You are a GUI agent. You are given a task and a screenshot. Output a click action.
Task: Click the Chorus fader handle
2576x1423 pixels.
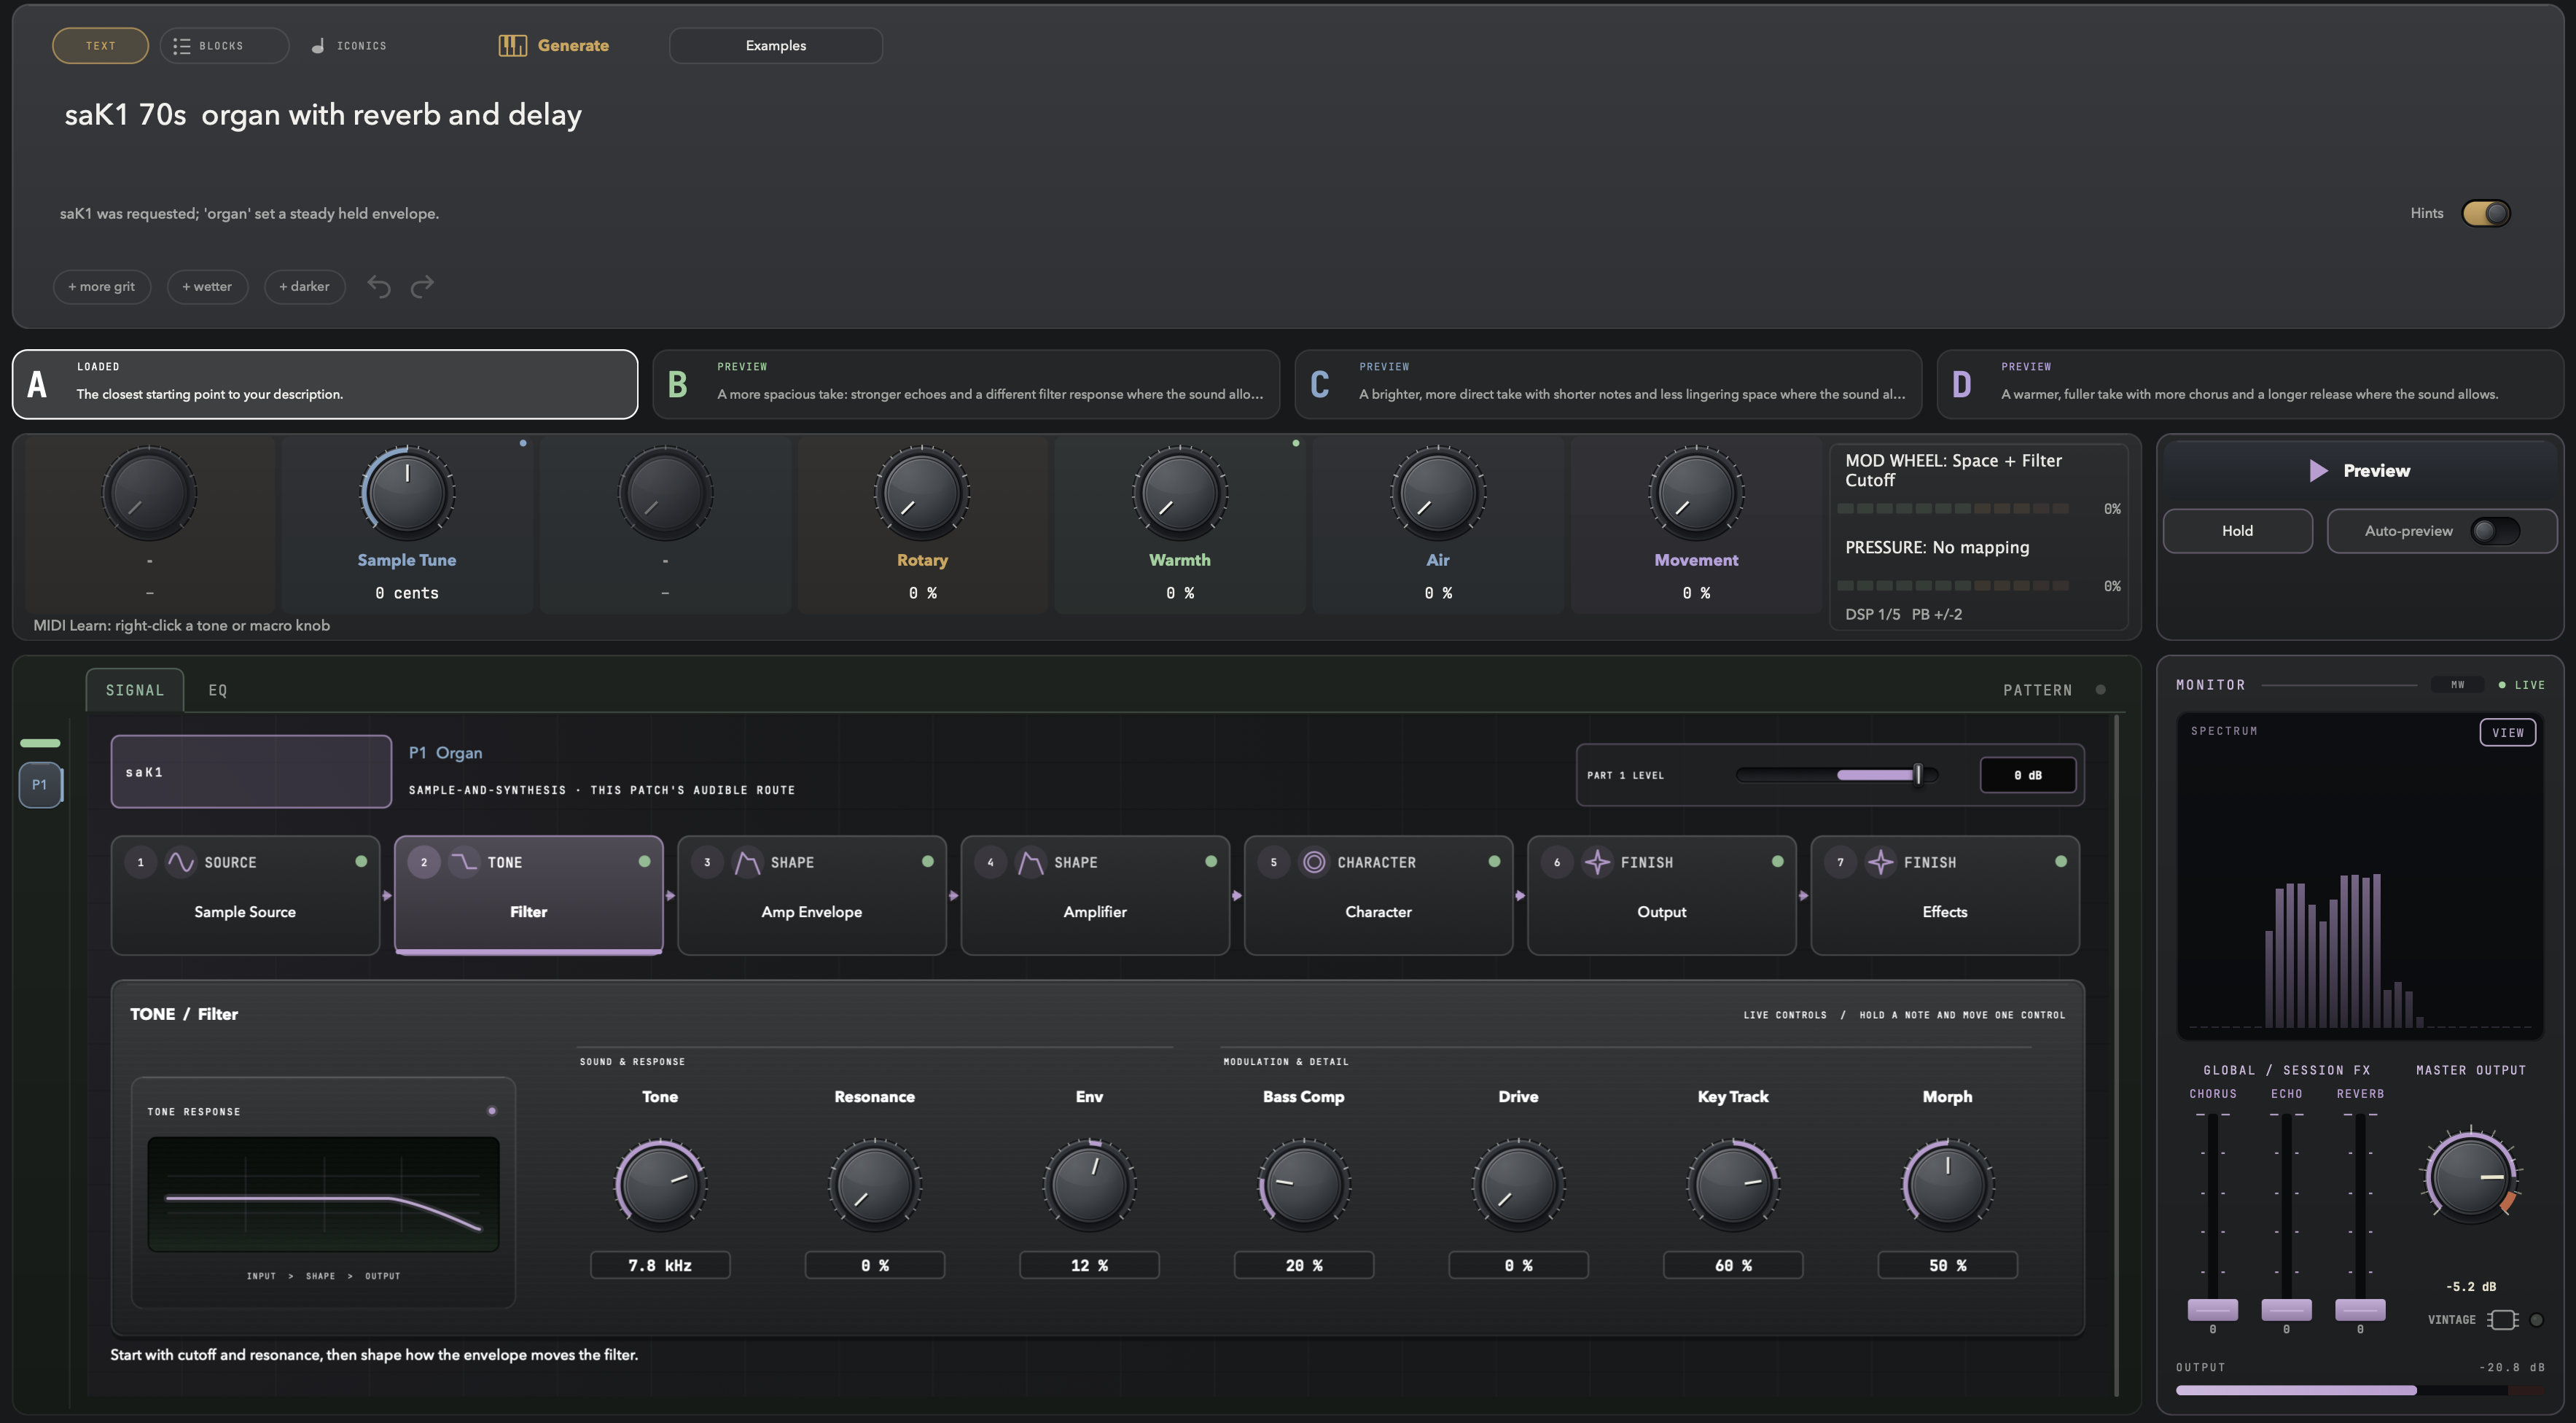2213,1309
